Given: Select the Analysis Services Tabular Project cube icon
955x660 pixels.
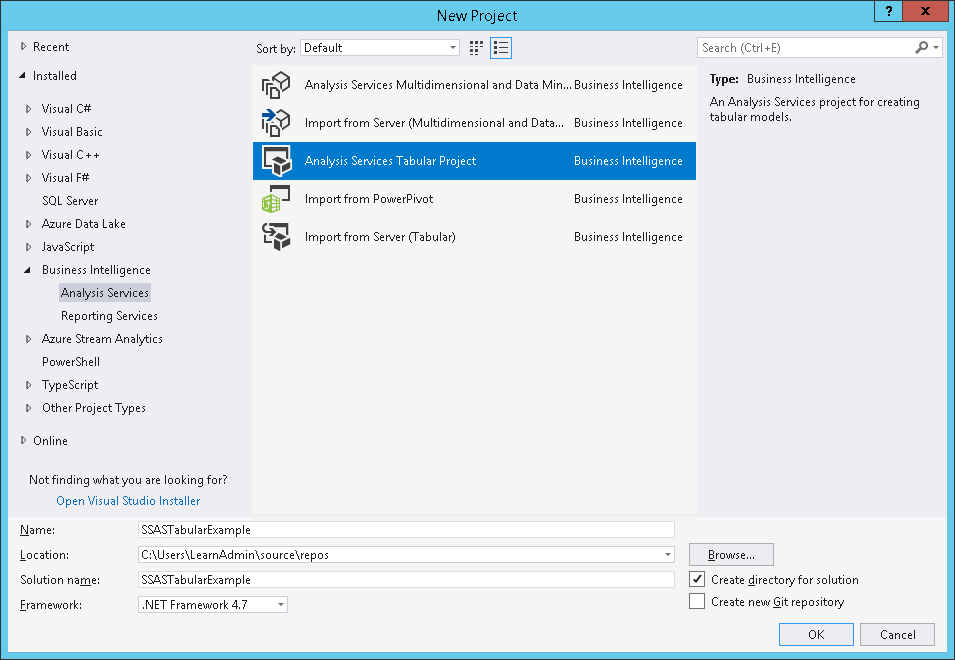Looking at the screenshot, I should tap(276, 160).
